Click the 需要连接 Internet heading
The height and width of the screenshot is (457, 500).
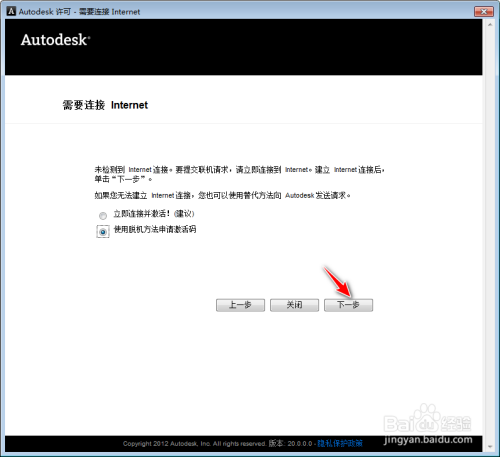tap(105, 105)
